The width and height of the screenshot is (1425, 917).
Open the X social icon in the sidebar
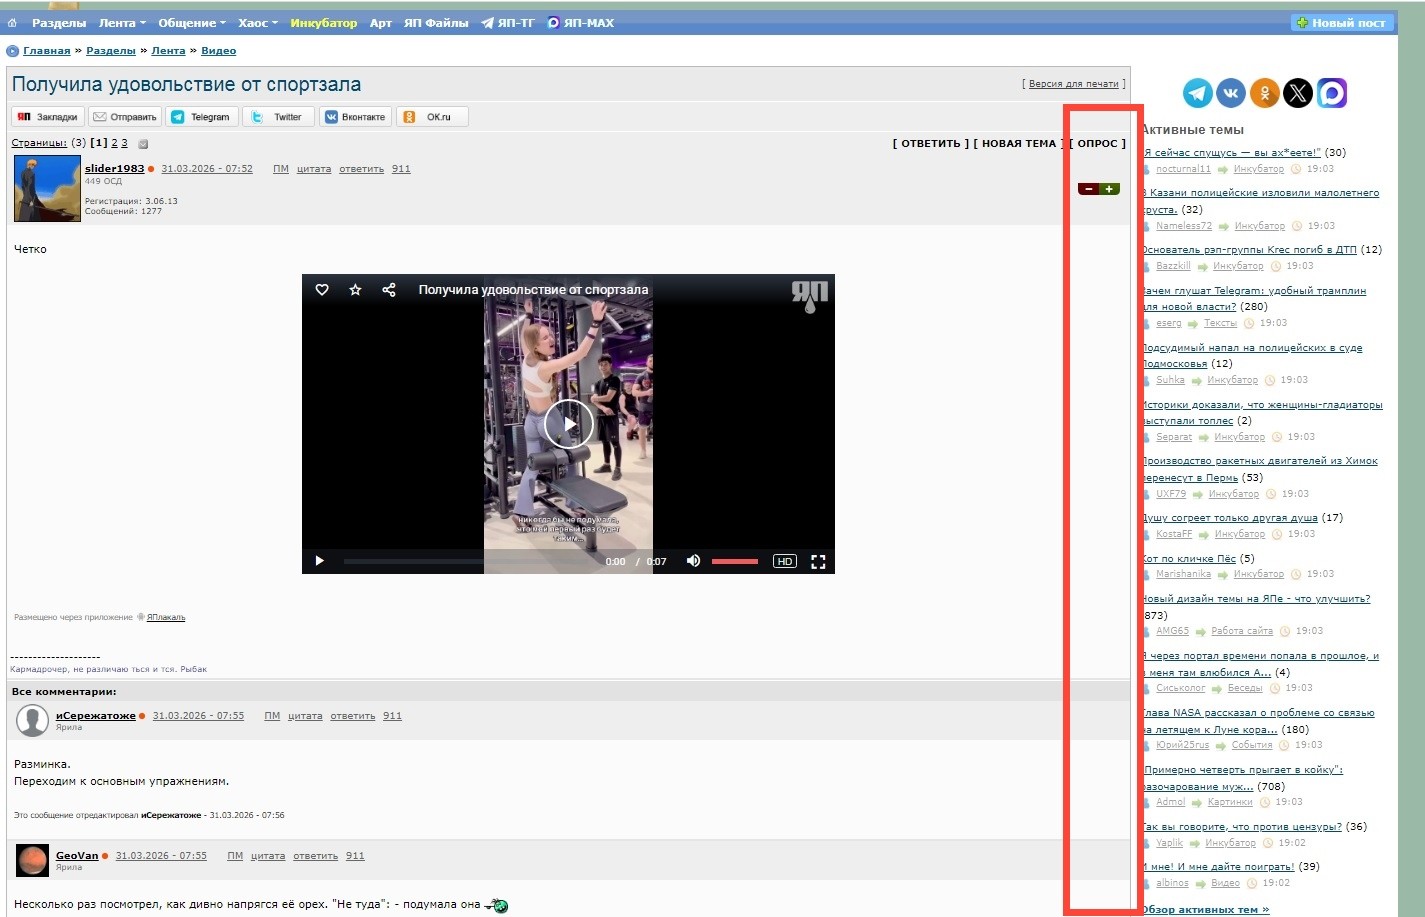point(1298,93)
